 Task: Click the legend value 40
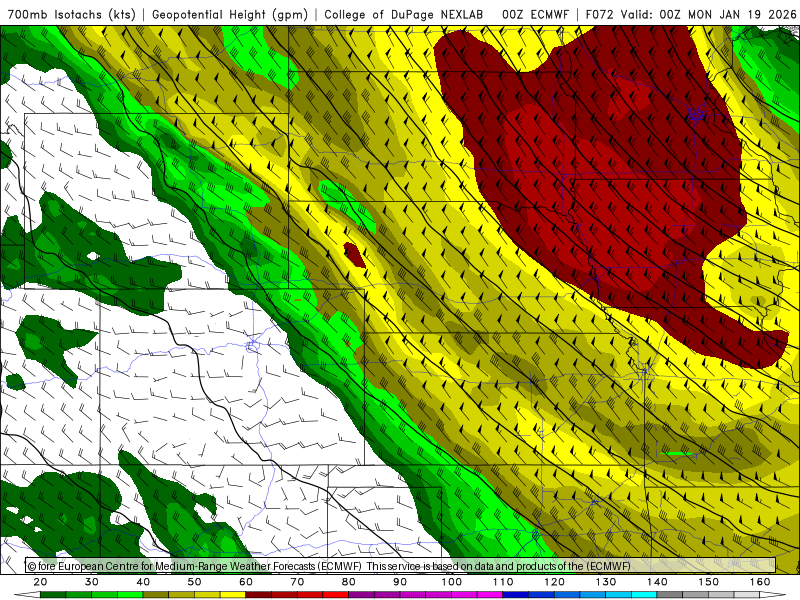pos(143,582)
